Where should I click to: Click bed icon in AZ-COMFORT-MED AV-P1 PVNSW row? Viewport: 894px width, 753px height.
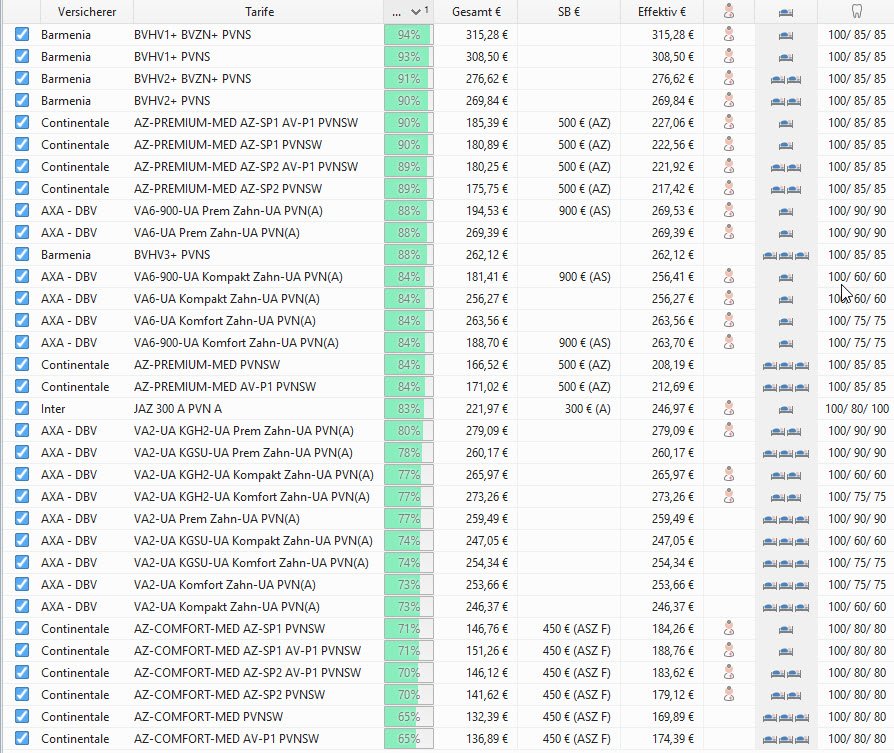[786, 739]
